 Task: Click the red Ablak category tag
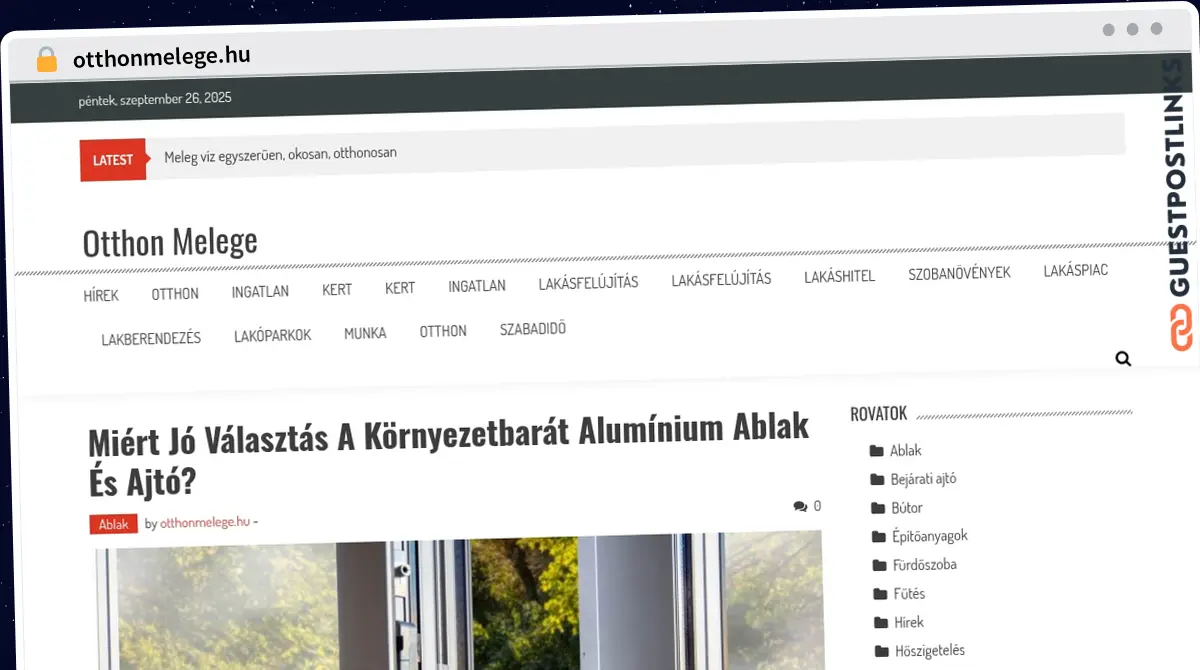[113, 524]
